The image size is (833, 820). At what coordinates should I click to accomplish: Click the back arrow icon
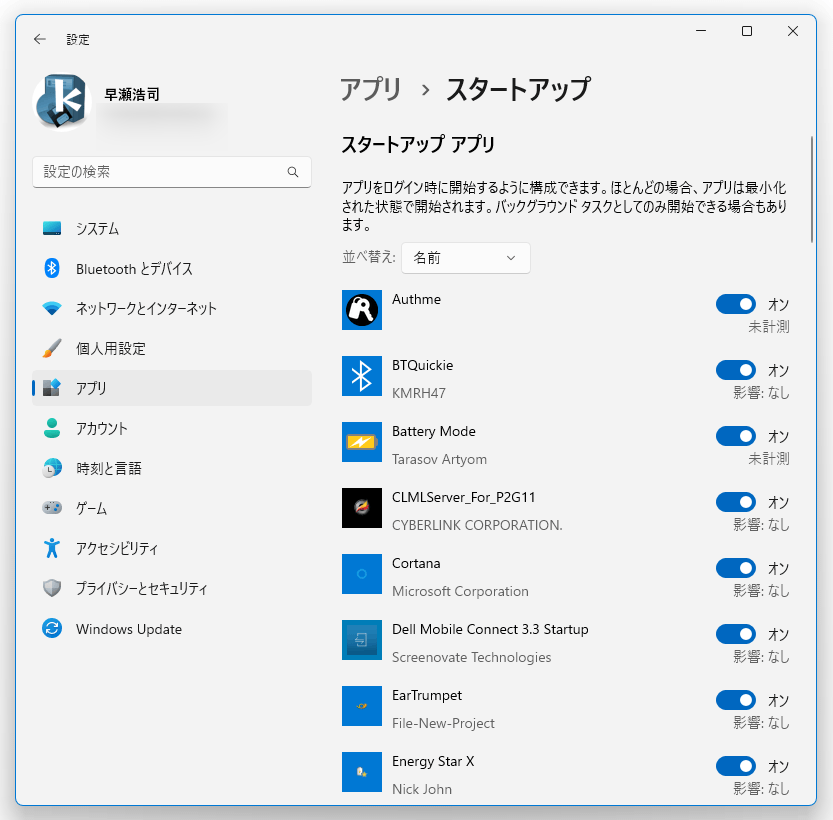point(40,39)
